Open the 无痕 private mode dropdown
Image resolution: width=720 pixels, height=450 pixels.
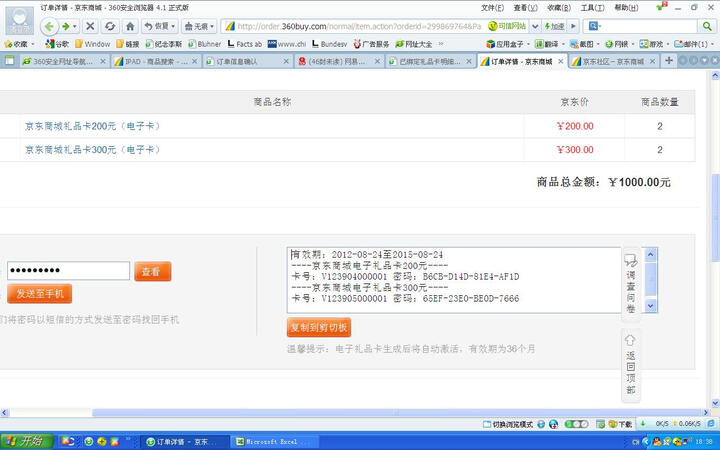(199, 26)
